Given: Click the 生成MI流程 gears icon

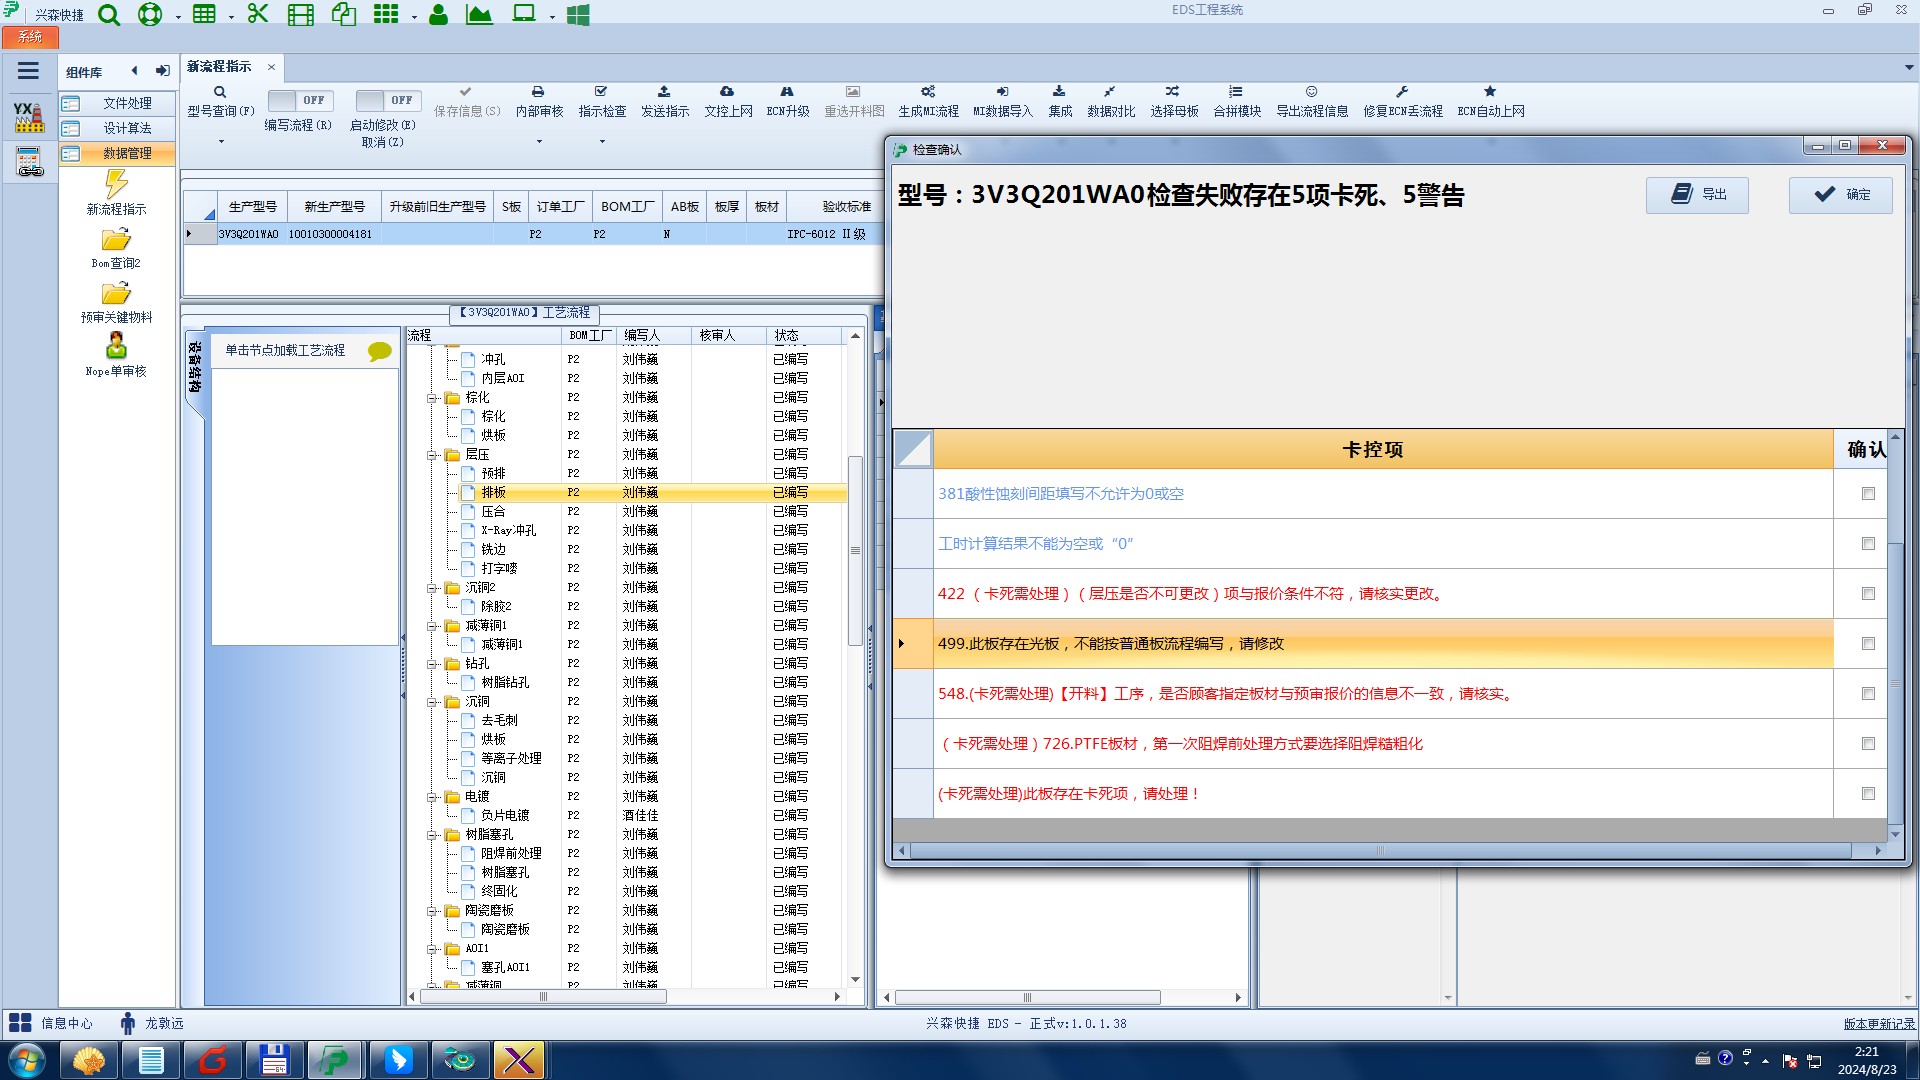Looking at the screenshot, I should pyautogui.click(x=928, y=92).
